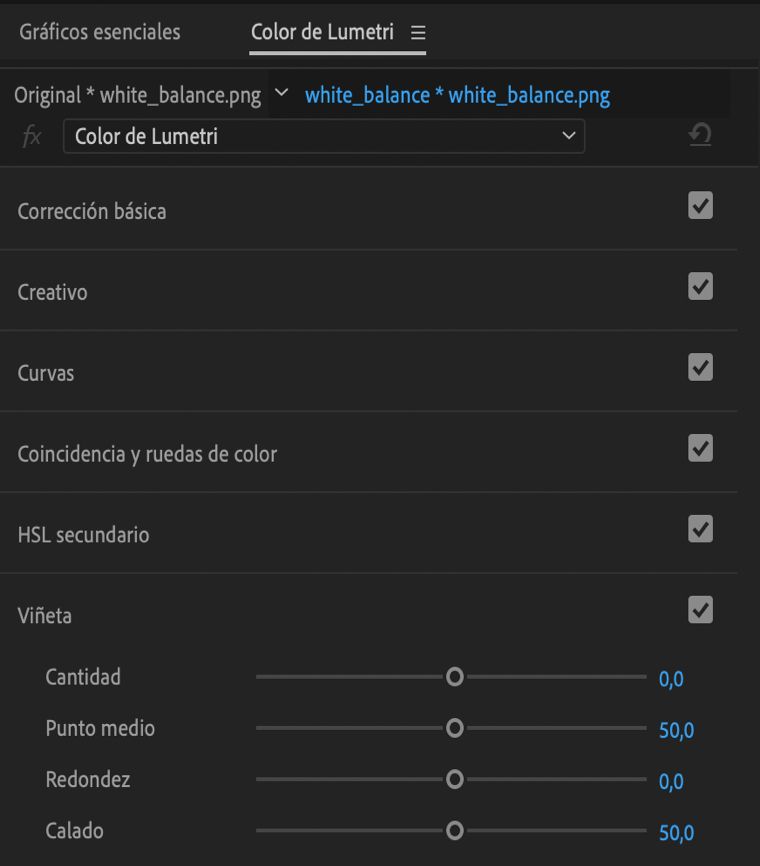Viewport: 760px width, 866px height.
Task: Click the fx badge icon
Action: 33,136
